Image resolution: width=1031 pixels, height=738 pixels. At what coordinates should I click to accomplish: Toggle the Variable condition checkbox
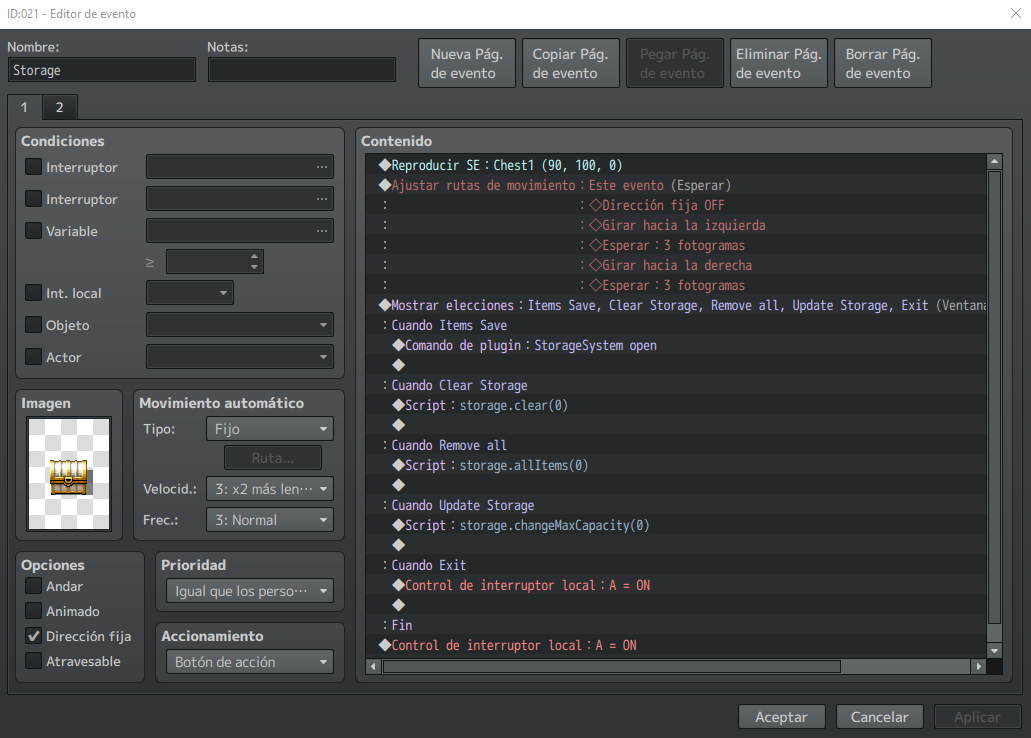33,231
